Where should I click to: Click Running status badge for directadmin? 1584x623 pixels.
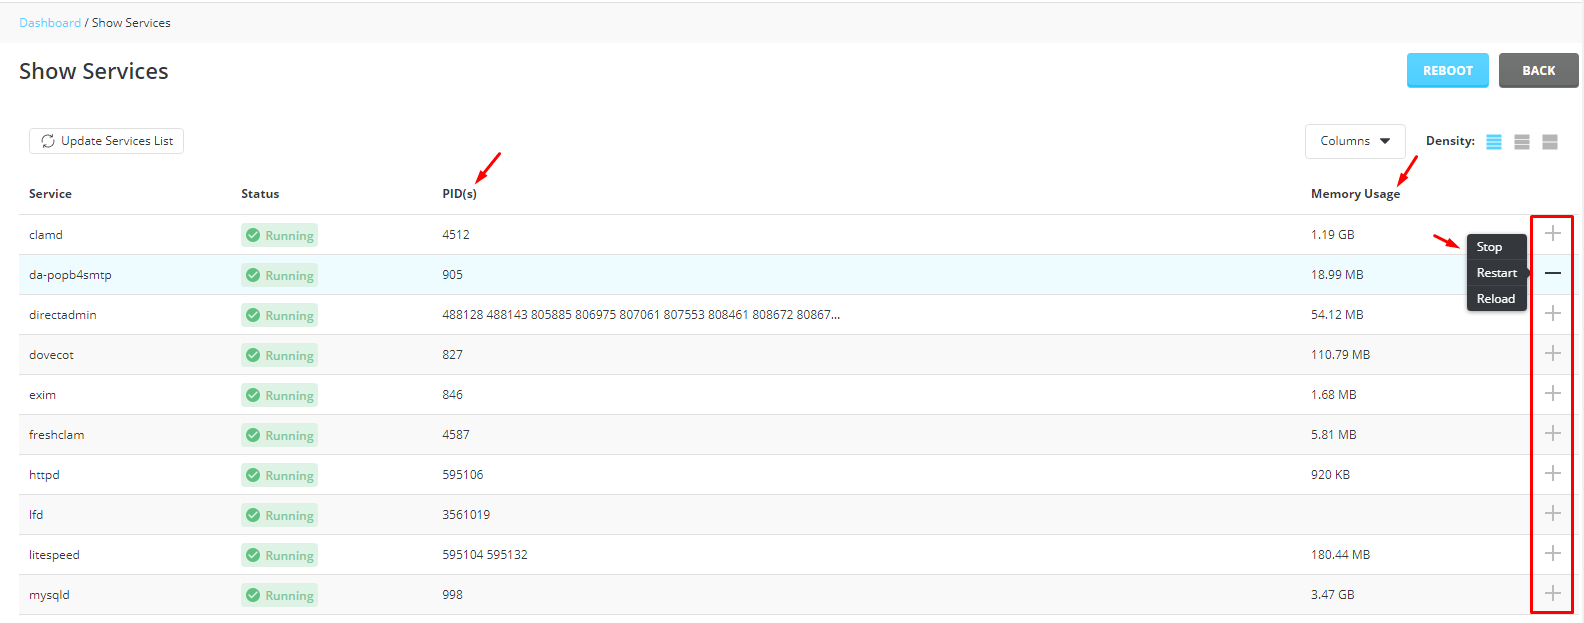click(x=279, y=315)
